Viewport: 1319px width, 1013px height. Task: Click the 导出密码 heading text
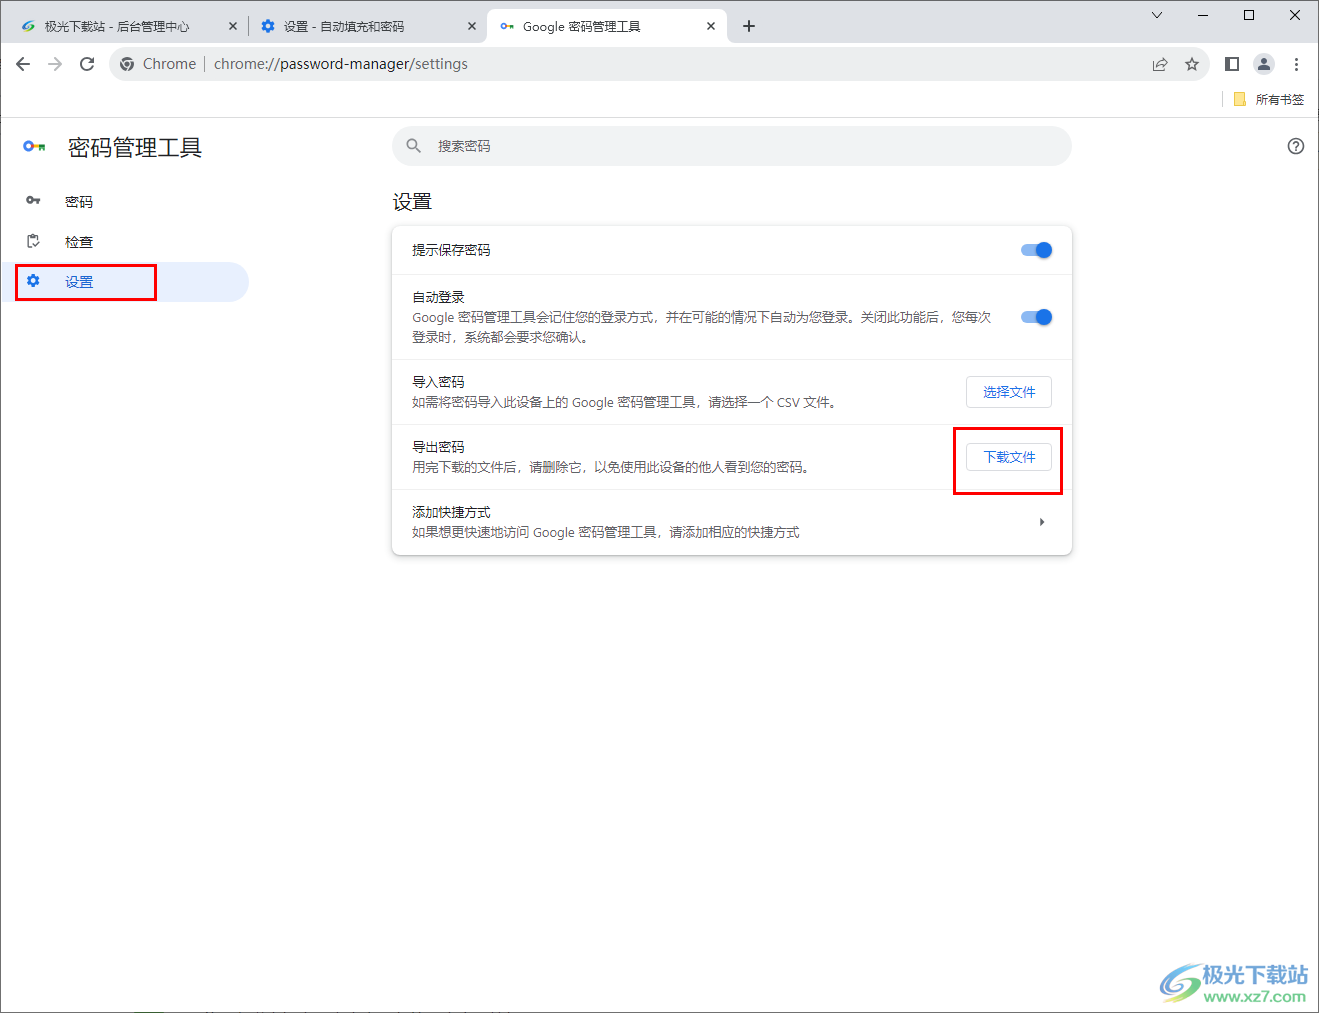pyautogui.click(x=438, y=447)
